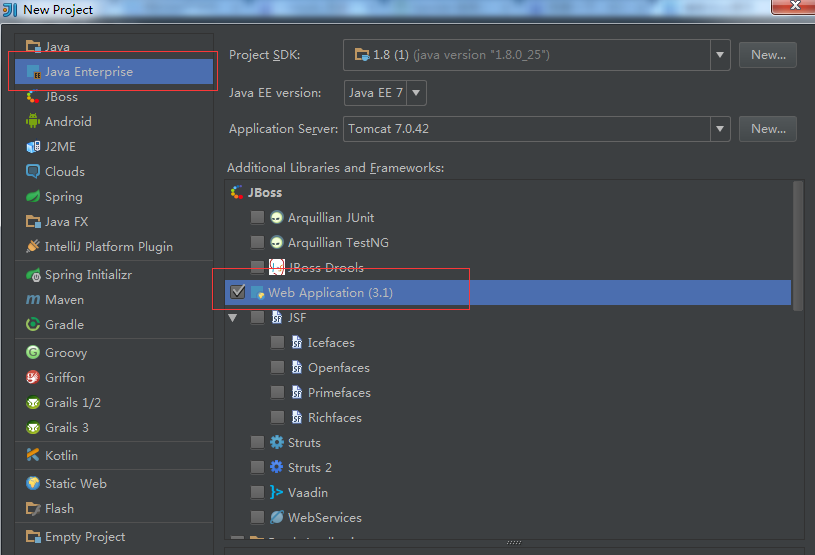Collapse the JSF tree node

pyautogui.click(x=233, y=318)
